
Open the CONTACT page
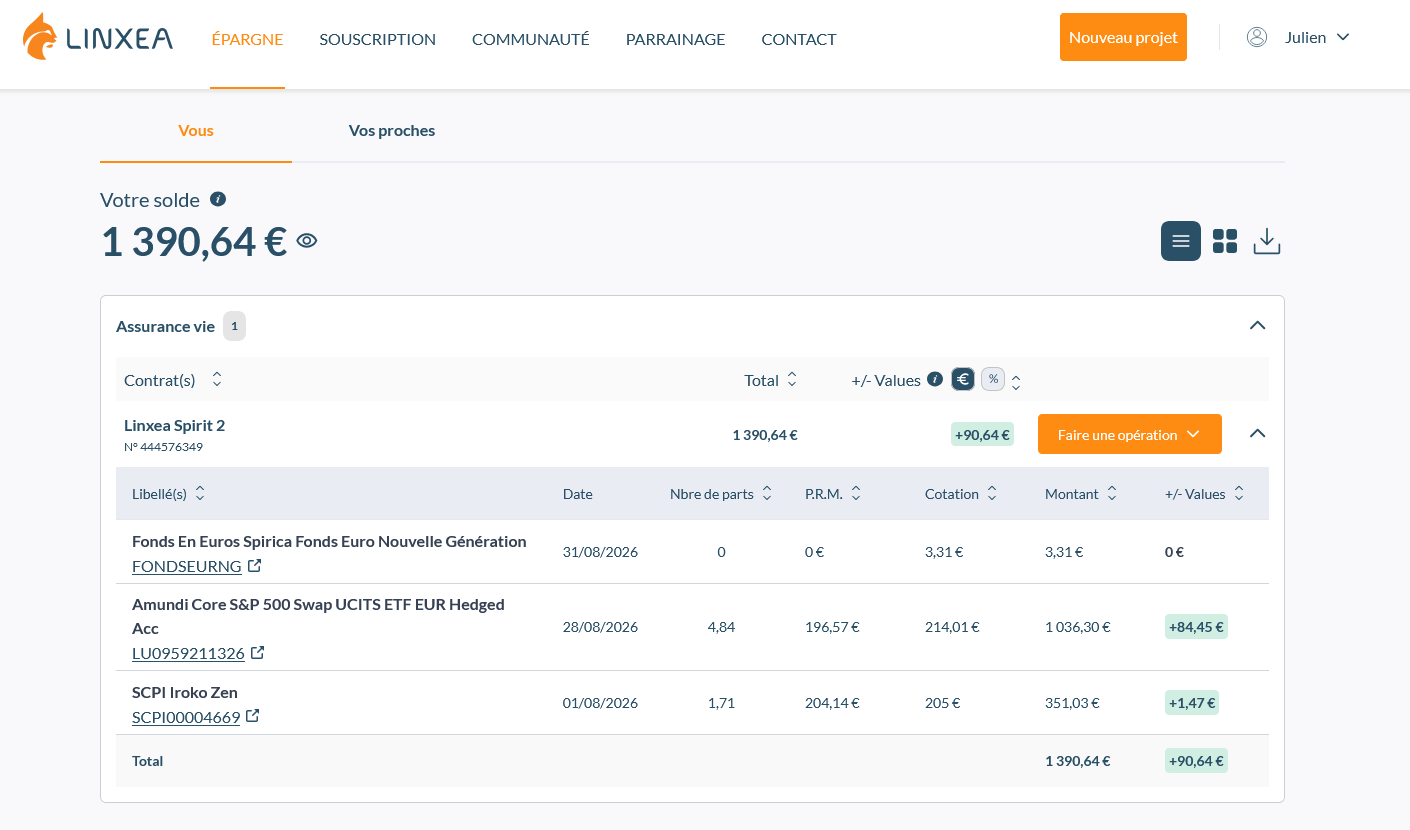[x=799, y=39]
